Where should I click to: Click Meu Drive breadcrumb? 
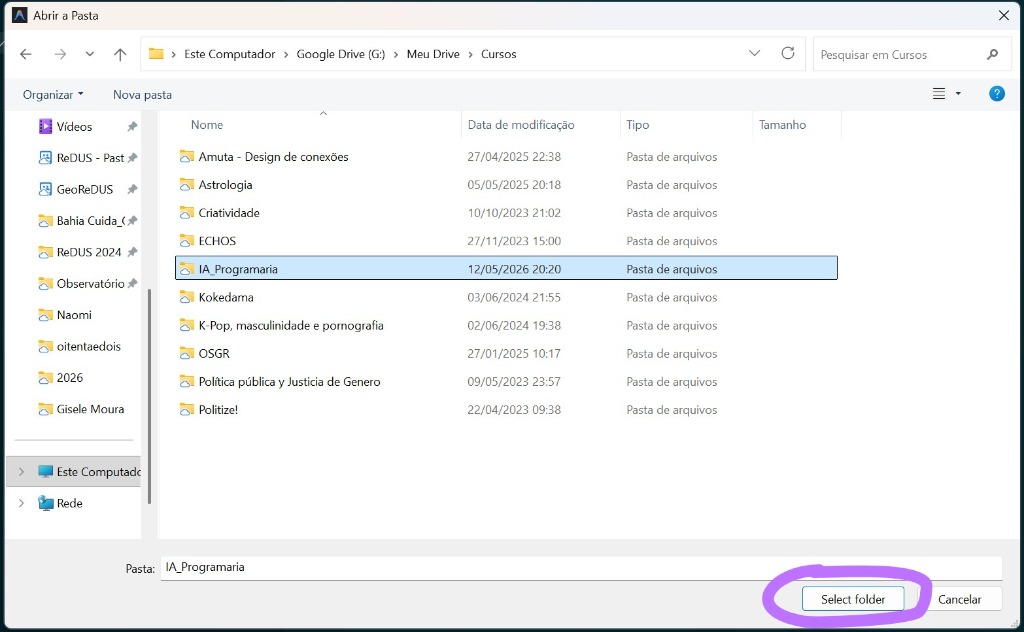pyautogui.click(x=433, y=54)
